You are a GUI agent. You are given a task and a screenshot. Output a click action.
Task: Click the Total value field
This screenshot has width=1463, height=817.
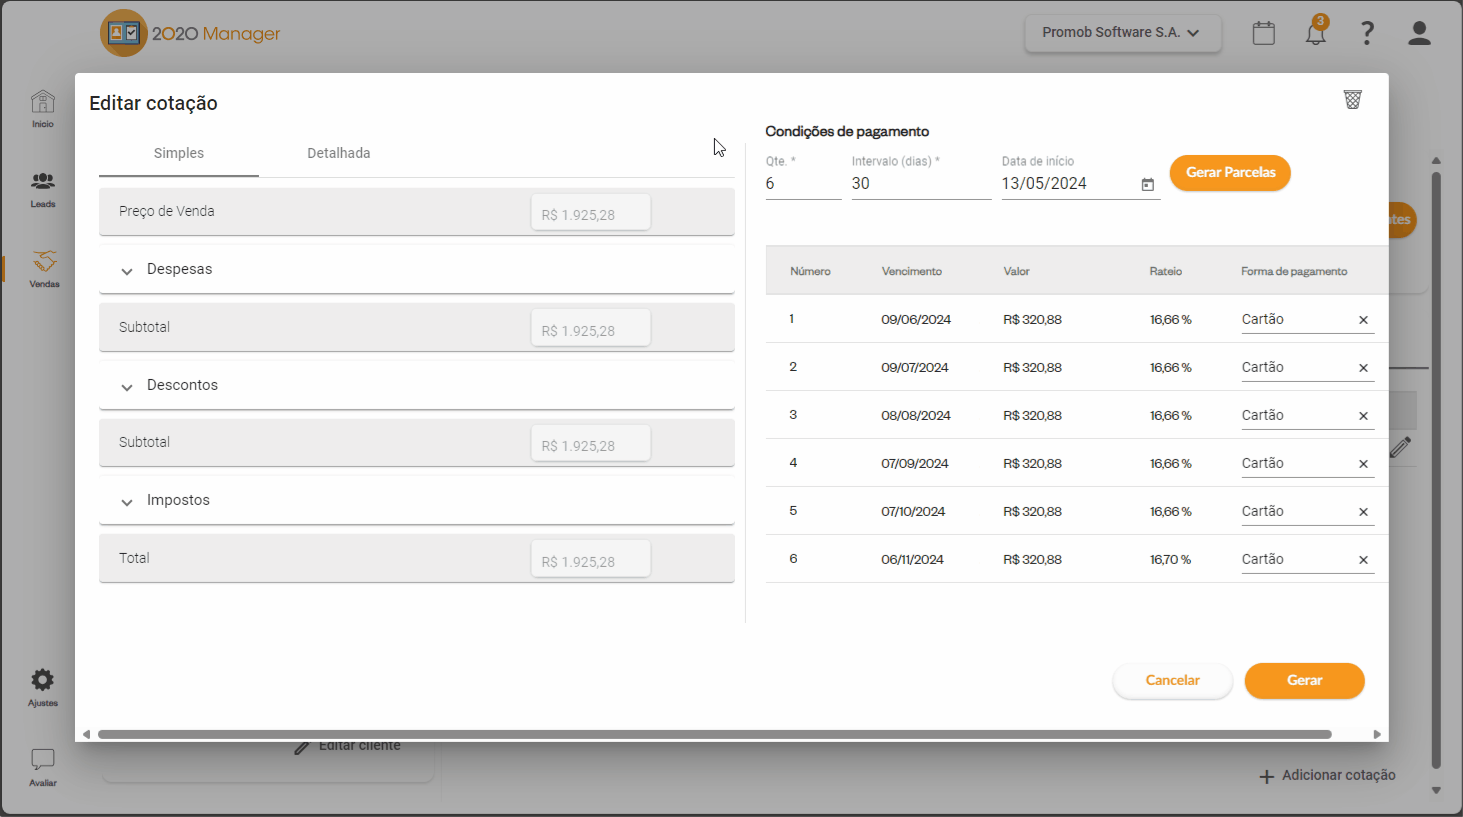point(590,561)
